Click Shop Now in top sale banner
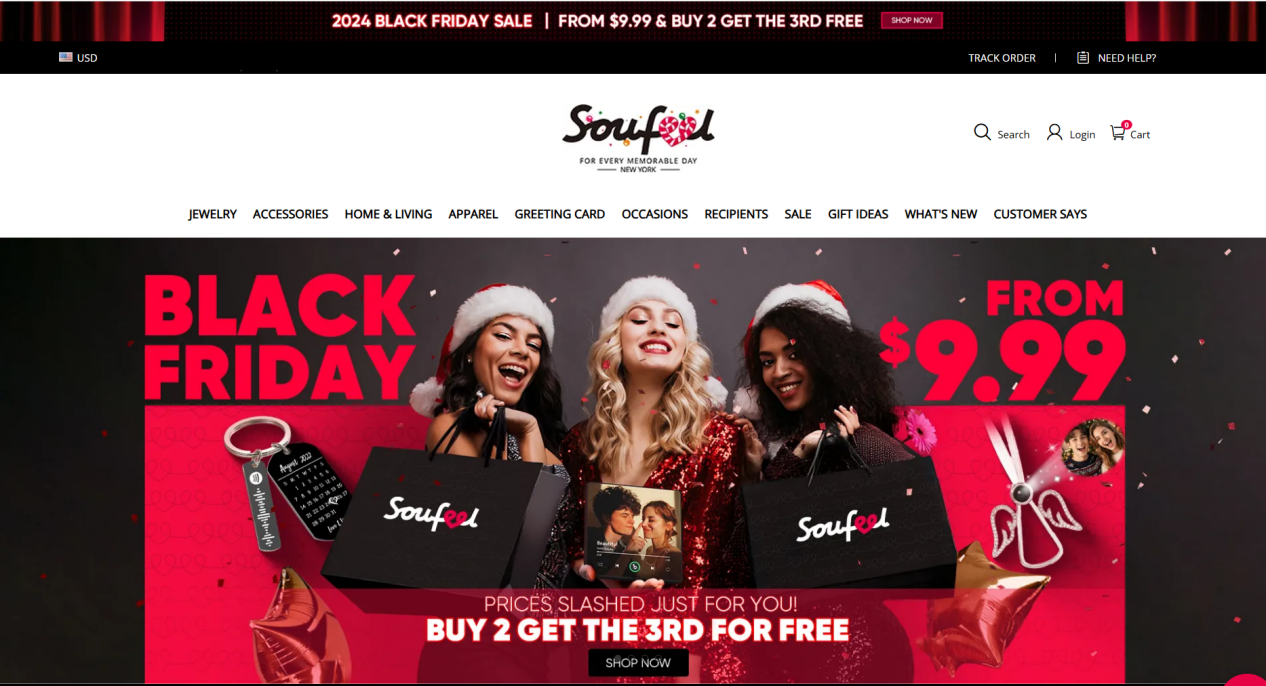Image resolution: width=1266 pixels, height=686 pixels. [x=912, y=20]
